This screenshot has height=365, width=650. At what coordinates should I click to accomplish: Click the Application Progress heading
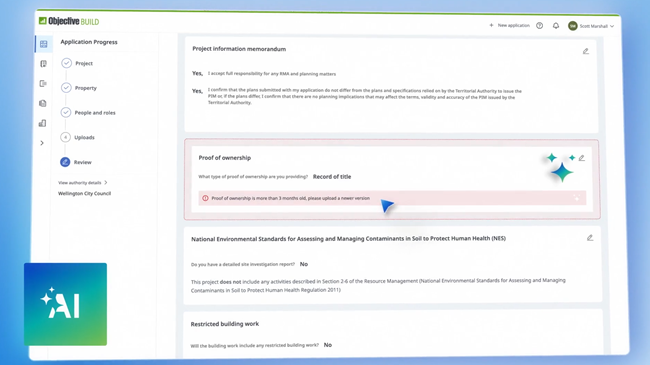pyautogui.click(x=89, y=42)
